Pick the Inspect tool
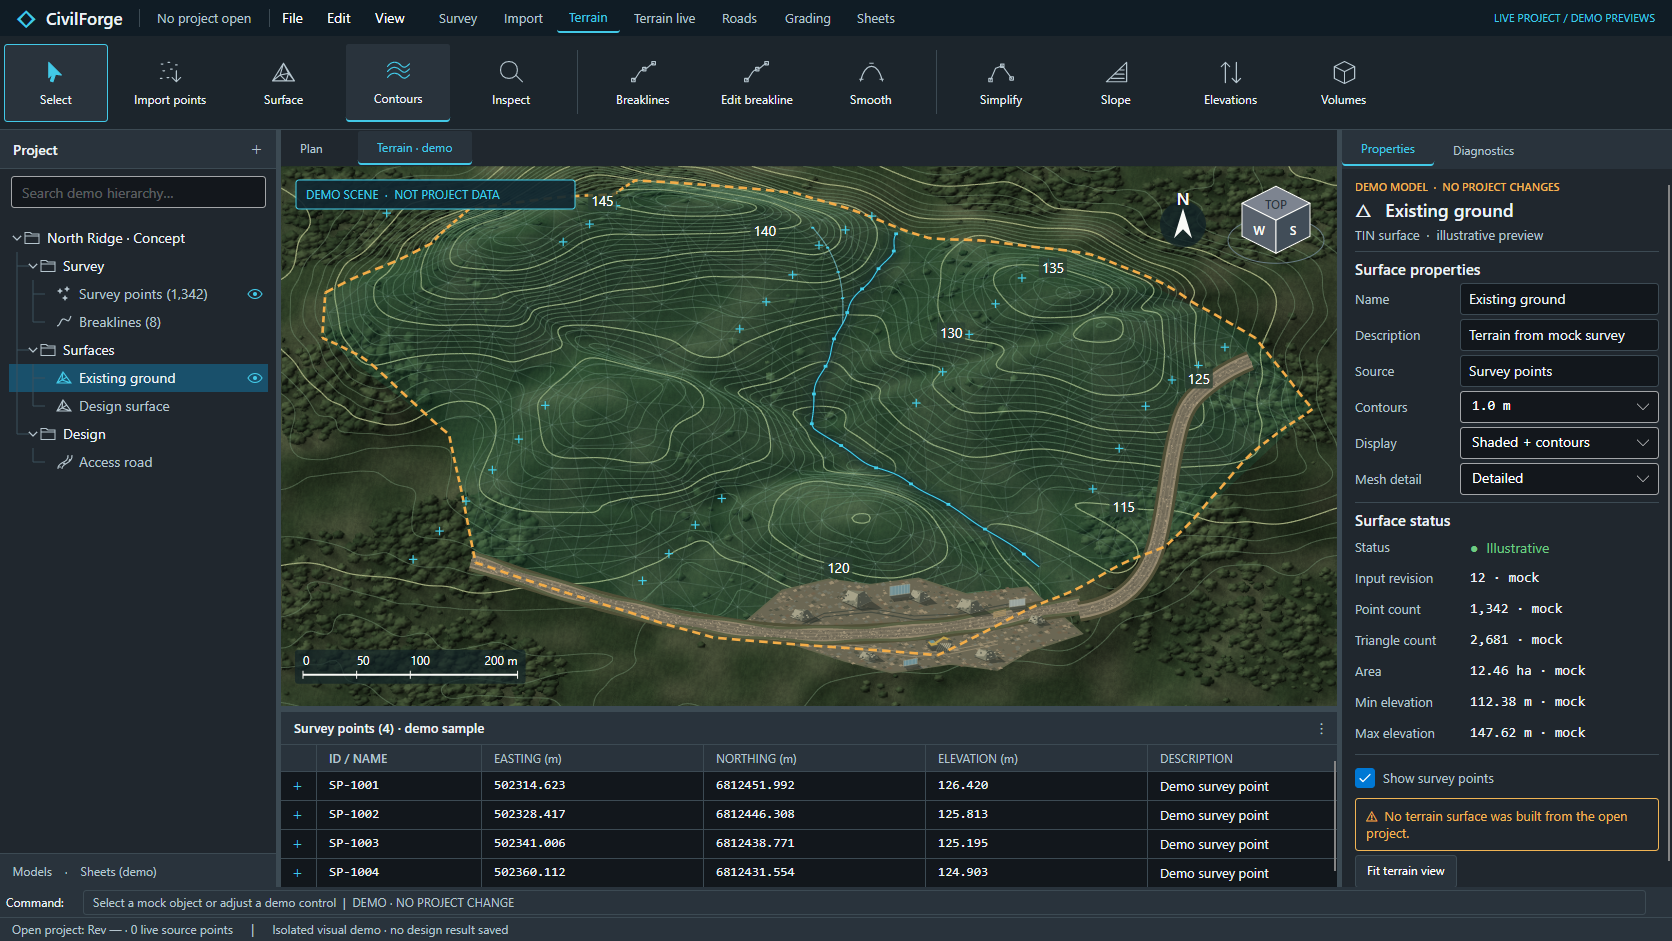Viewport: 1672px width, 941px height. 511,83
